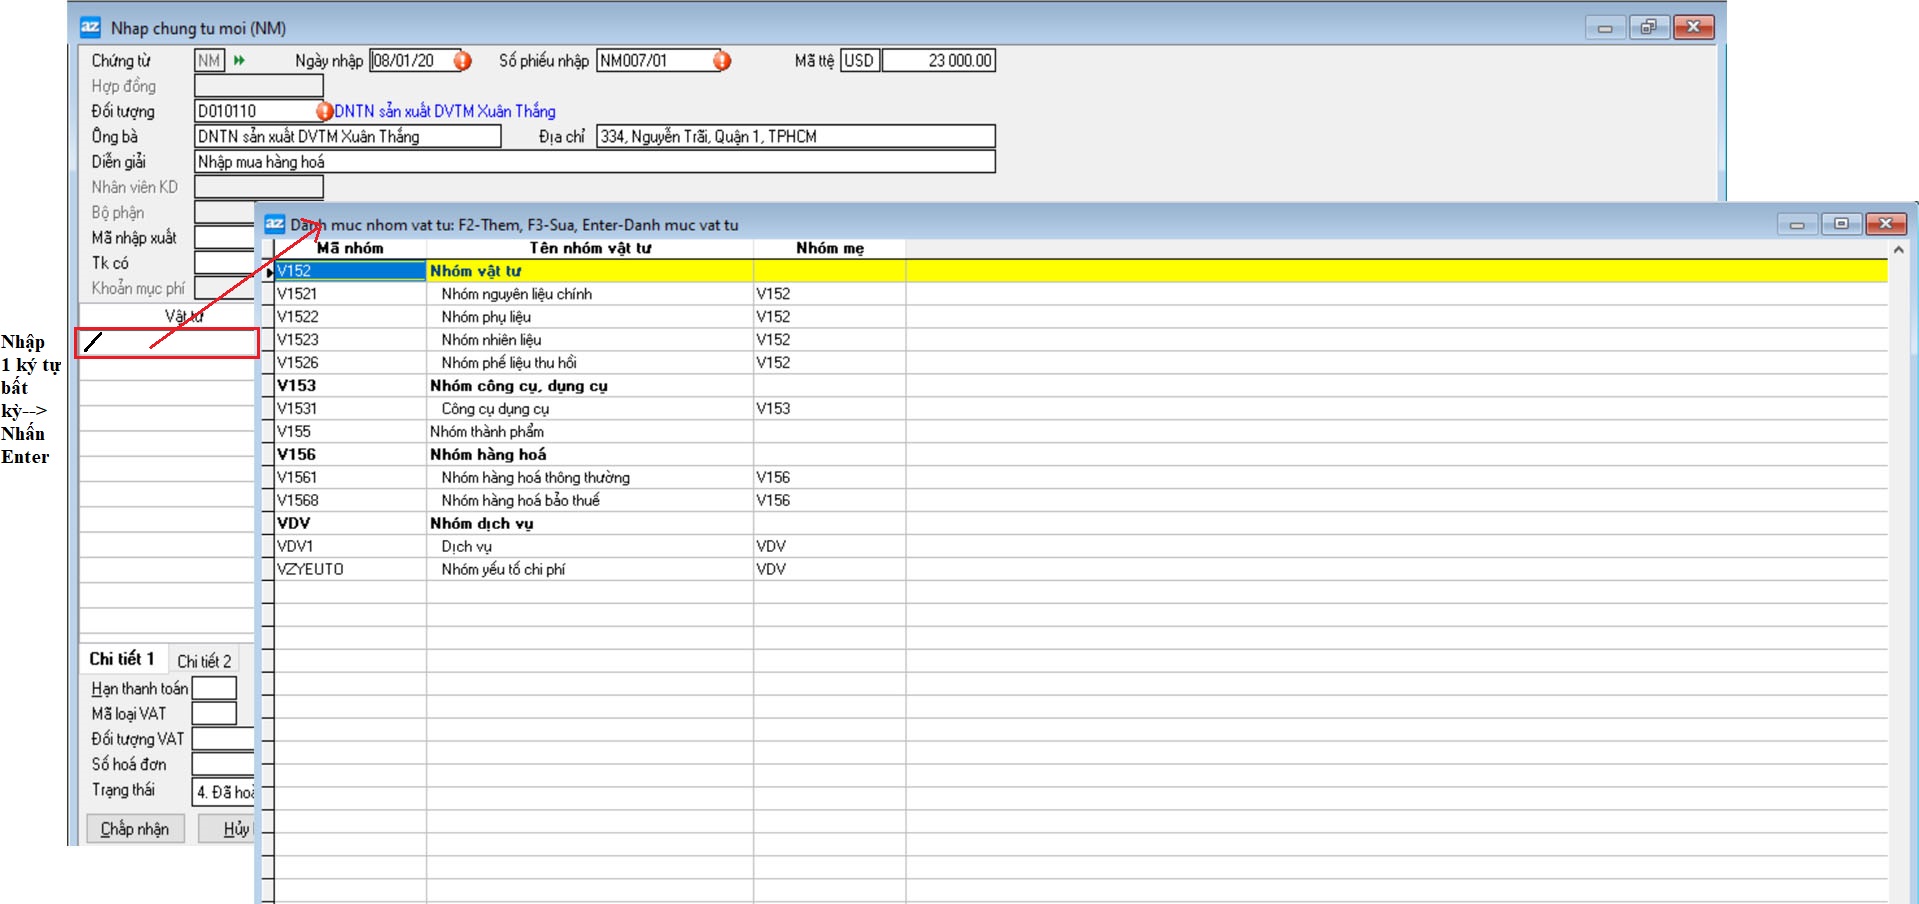
Task: Click the Diễn giải input field
Action: [x=594, y=162]
